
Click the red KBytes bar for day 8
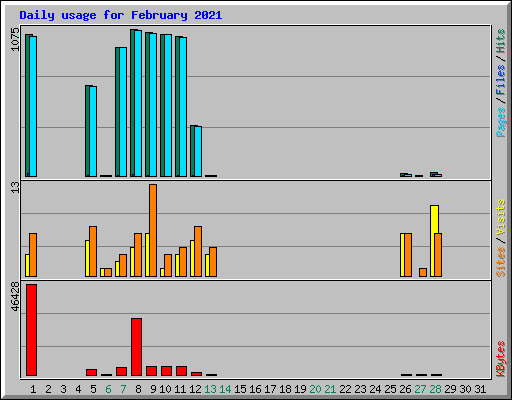tap(136, 347)
